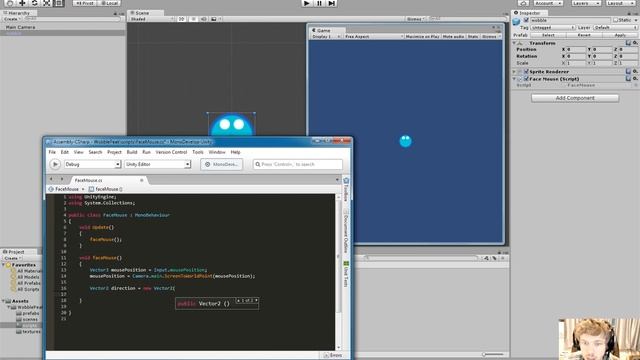The width and height of the screenshot is (640, 360).
Task: Toggle the Pivot handle mode button
Action: [x=85, y=3]
